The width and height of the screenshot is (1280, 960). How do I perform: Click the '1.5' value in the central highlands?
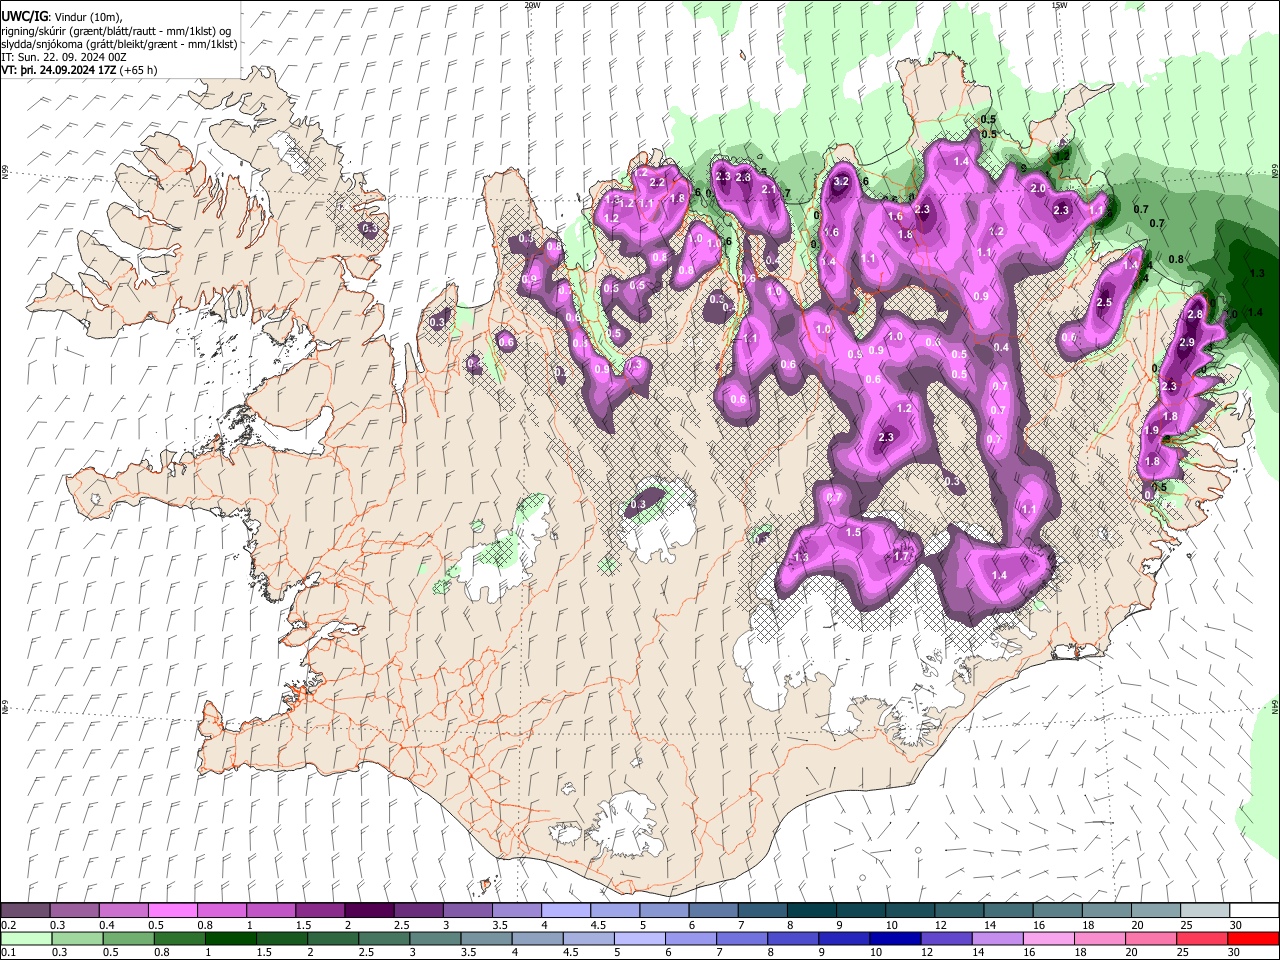point(854,533)
